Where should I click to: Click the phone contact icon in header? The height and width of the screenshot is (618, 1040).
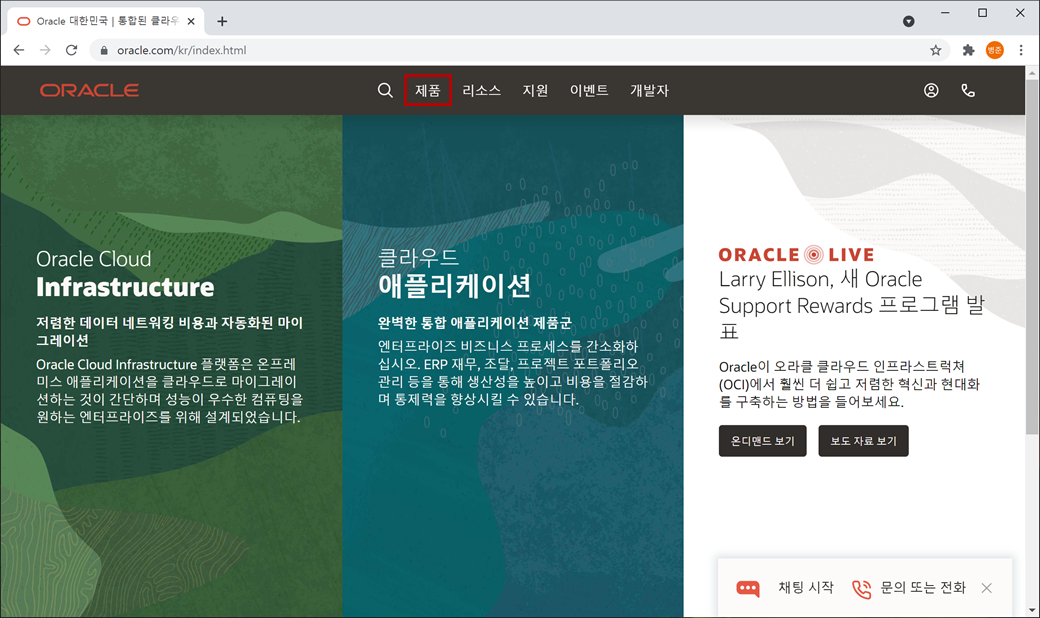[968, 90]
